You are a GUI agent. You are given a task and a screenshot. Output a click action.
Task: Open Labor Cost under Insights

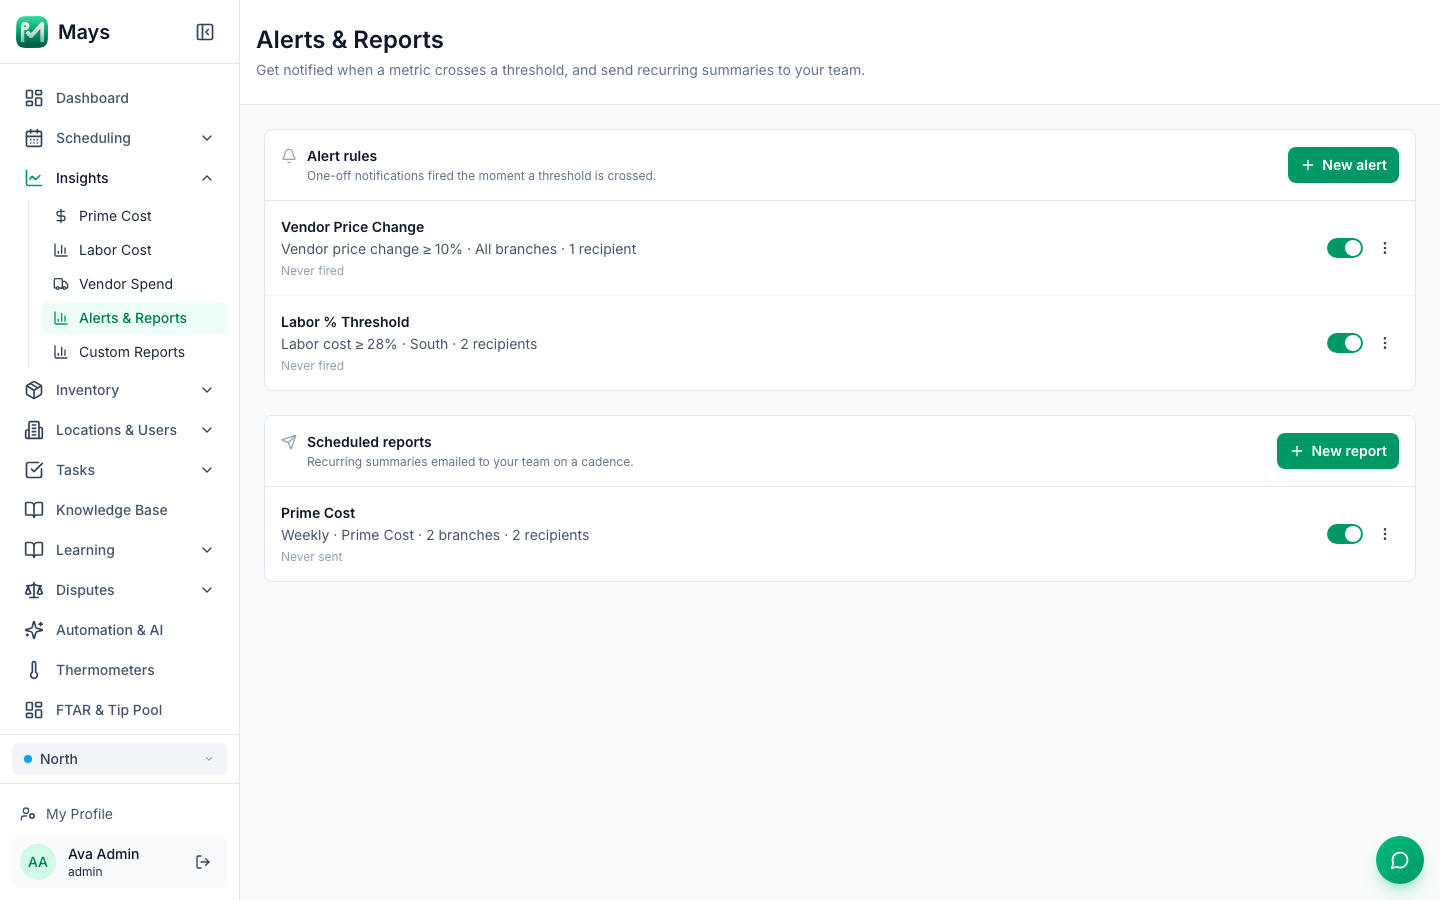134,250
